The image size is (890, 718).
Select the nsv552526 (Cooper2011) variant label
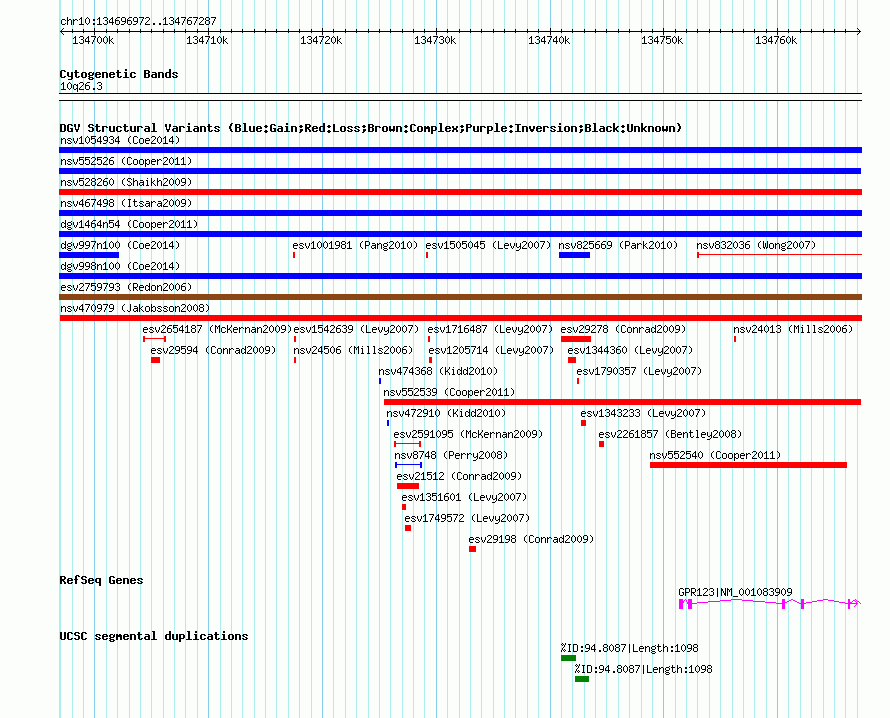pyautogui.click(x=126, y=161)
